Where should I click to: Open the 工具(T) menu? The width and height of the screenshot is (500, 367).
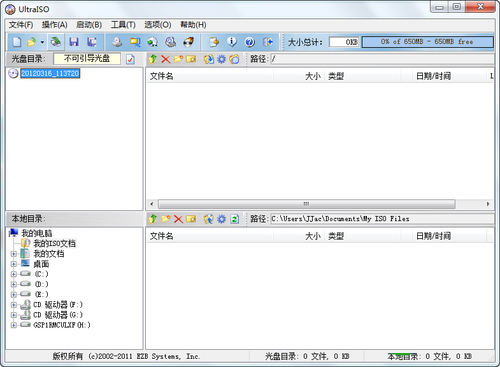point(123,25)
